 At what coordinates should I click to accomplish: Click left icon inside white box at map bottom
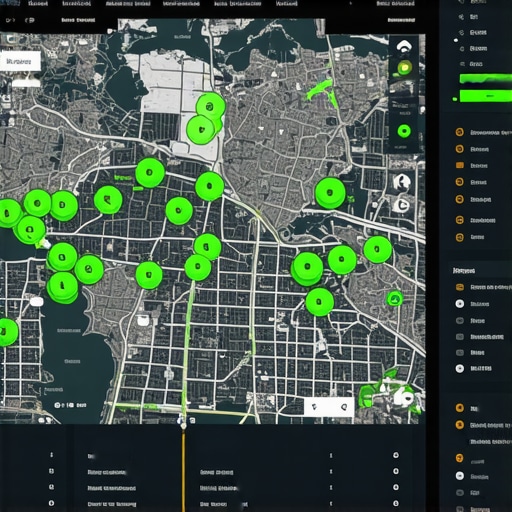314,407
